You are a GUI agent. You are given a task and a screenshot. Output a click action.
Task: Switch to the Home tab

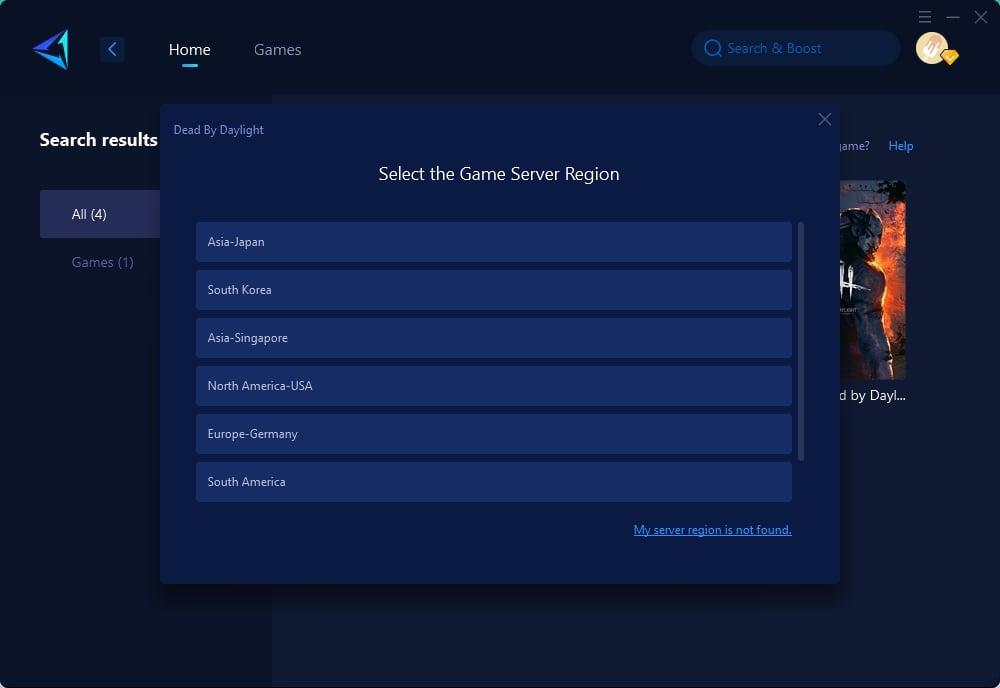pos(189,50)
